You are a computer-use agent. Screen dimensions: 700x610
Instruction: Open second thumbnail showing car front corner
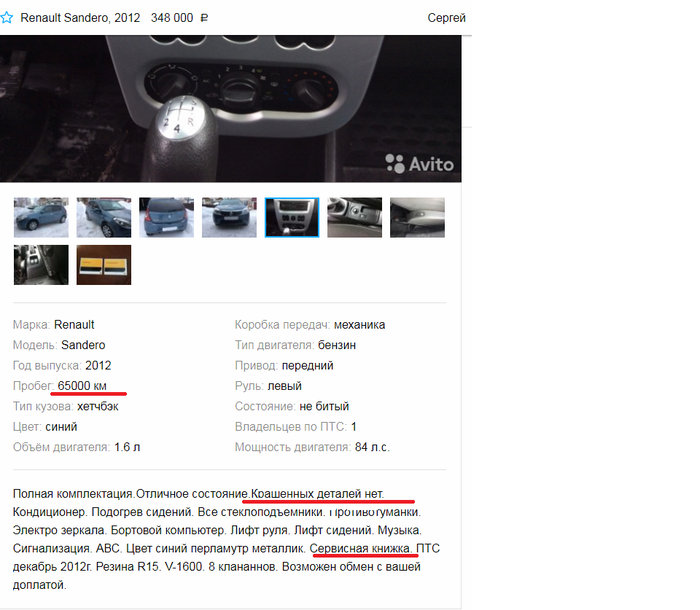[x=104, y=217]
